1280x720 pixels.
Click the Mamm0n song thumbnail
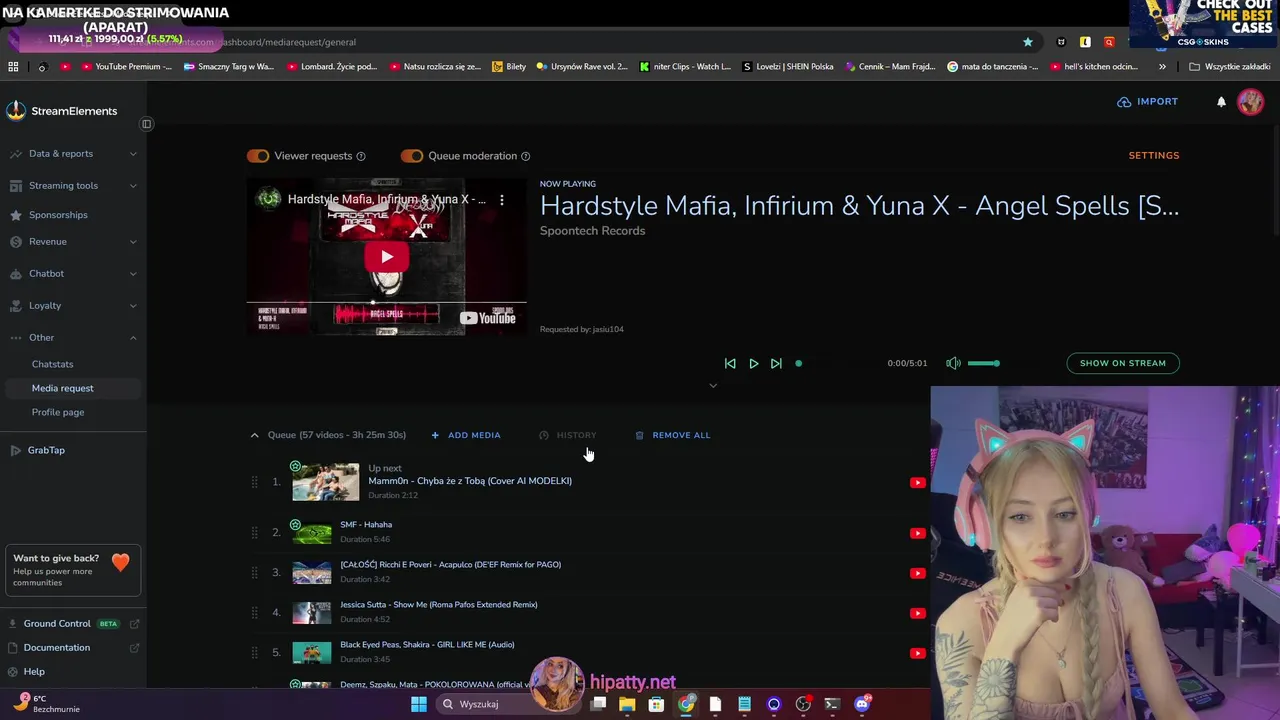(325, 482)
